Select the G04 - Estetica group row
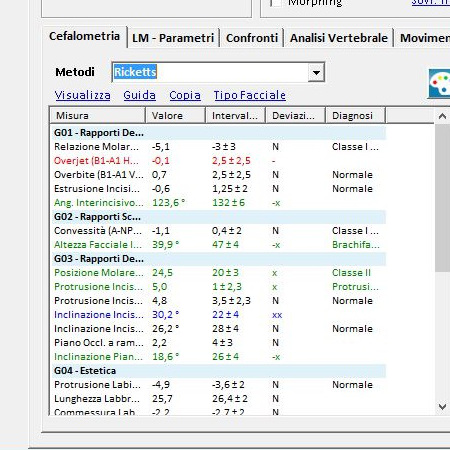 [x=218, y=371]
